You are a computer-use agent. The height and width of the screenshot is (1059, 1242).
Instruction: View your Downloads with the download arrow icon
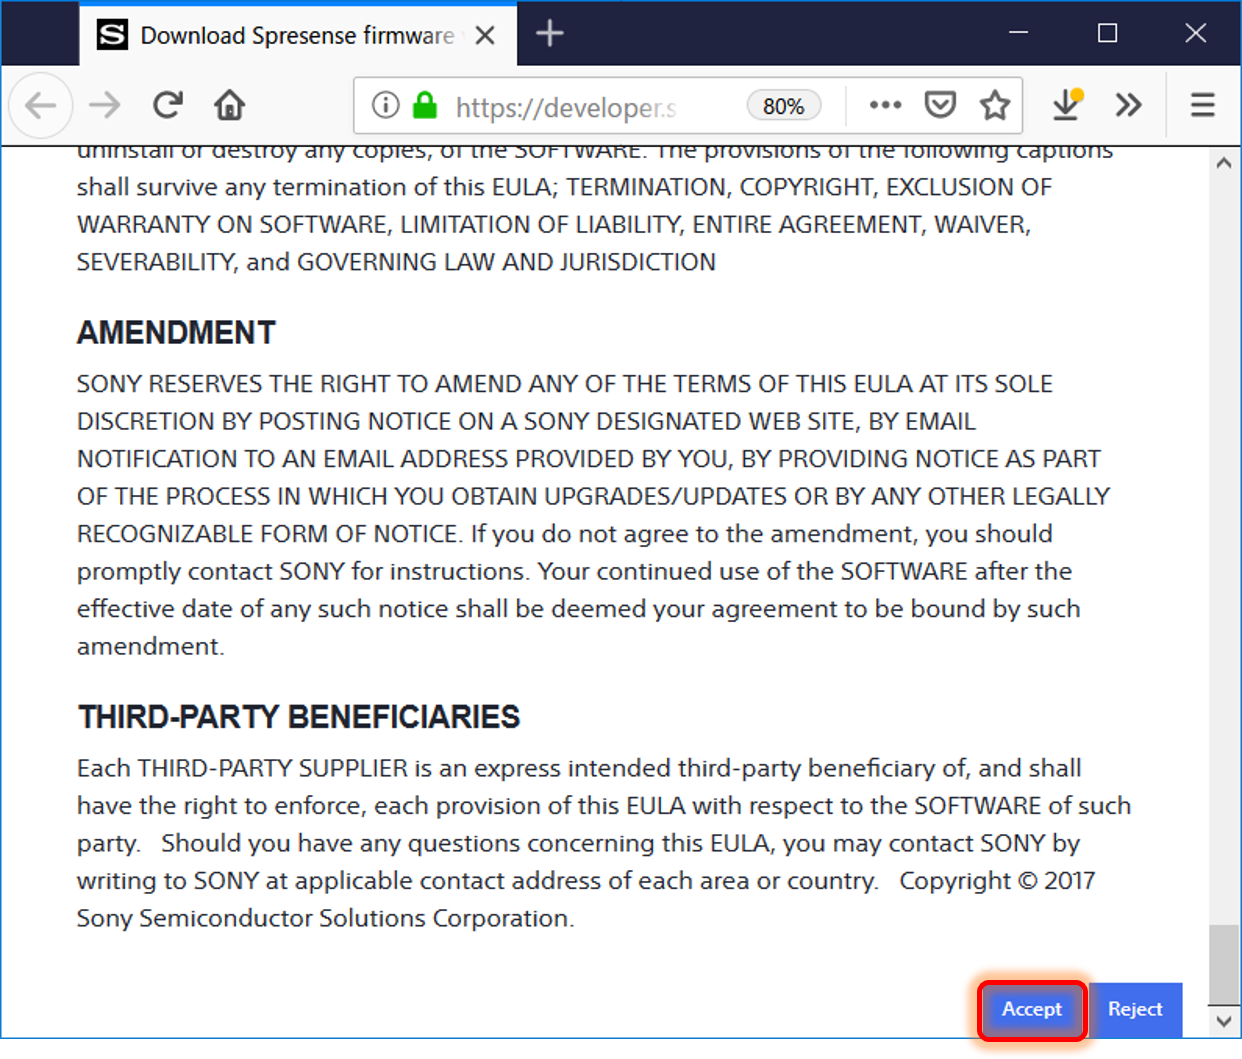(x=1066, y=105)
